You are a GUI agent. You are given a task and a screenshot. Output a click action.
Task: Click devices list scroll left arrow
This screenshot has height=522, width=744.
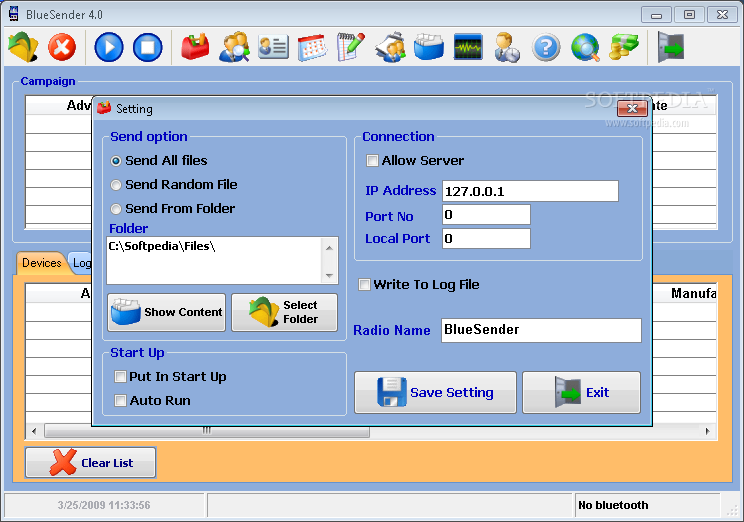pos(34,431)
